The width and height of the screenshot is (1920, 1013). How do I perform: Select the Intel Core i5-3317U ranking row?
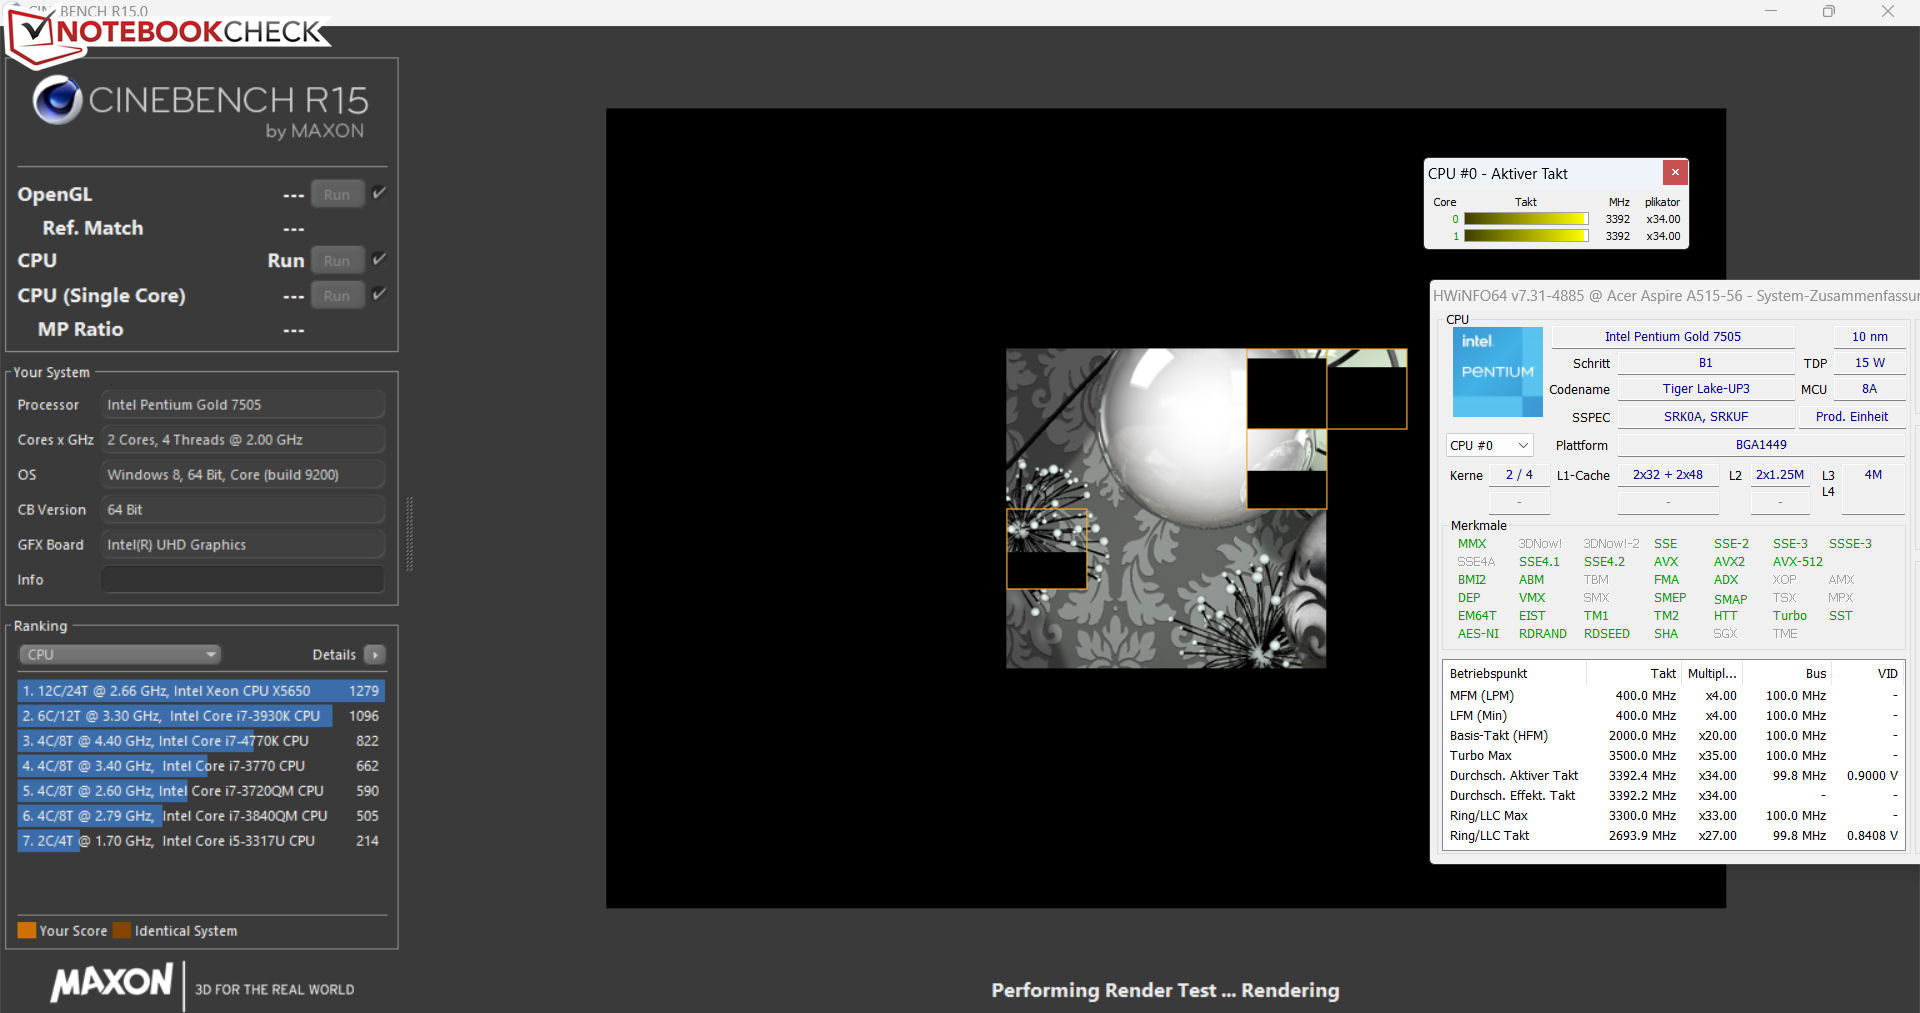[201, 841]
